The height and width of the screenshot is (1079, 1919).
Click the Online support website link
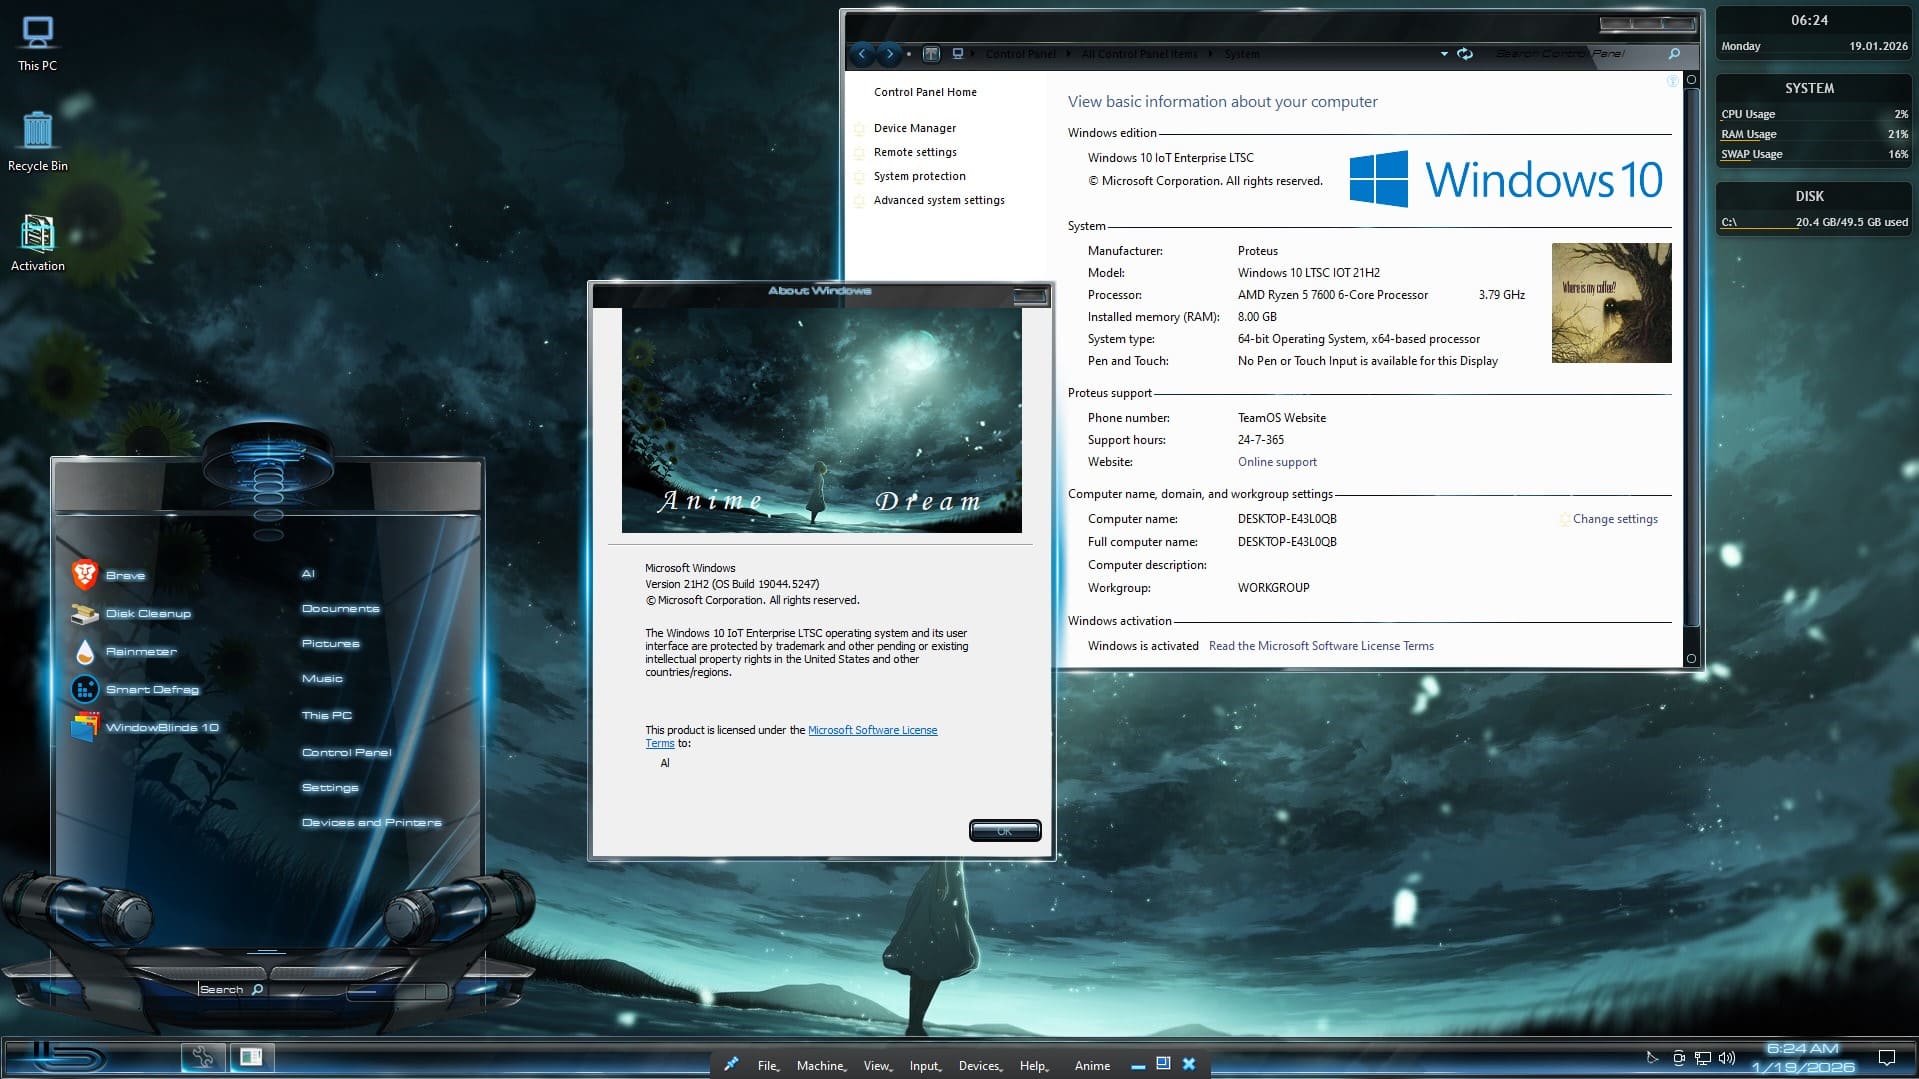tap(1277, 462)
